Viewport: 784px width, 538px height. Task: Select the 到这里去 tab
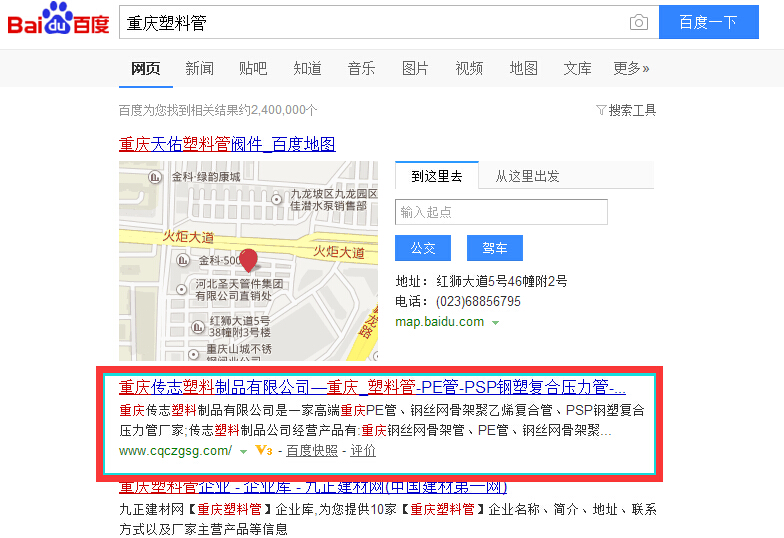[437, 176]
